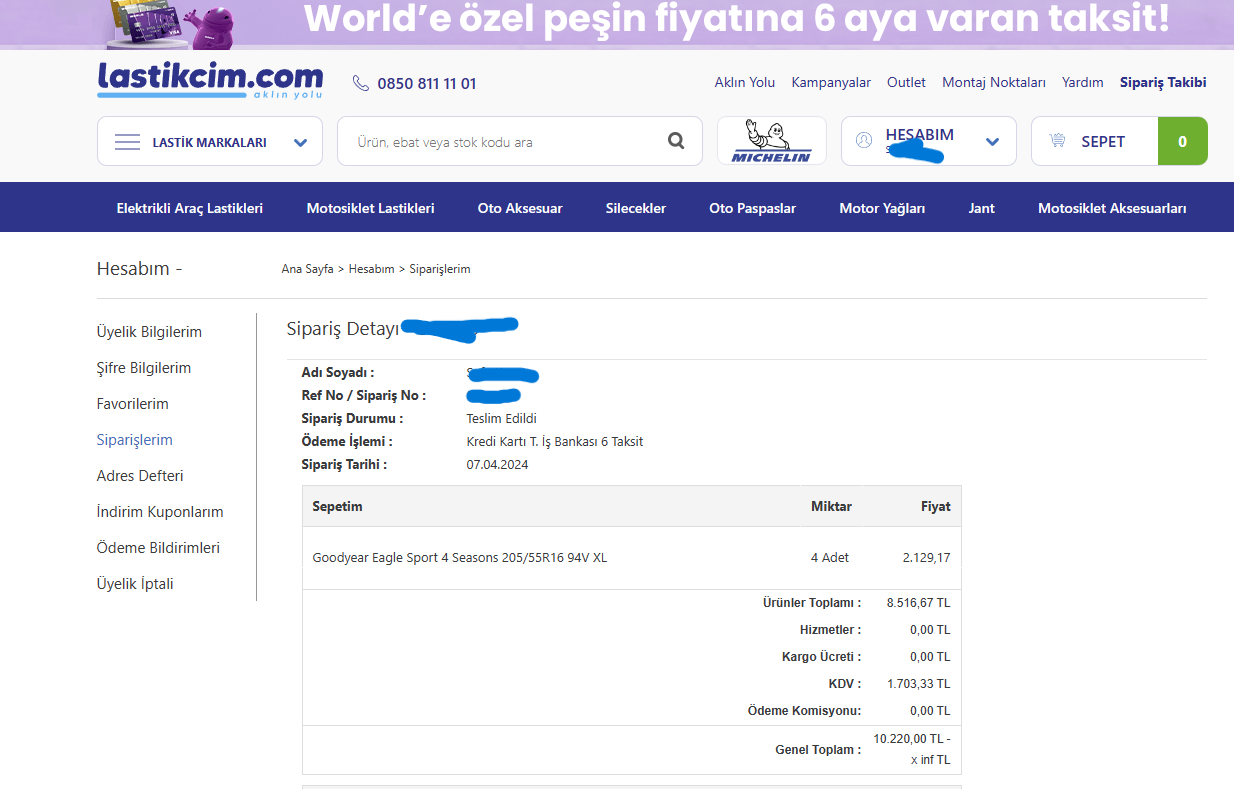Open Şifre Bilgilerim in sidebar
Viewport: 1234px width, 789px height.
coord(143,368)
